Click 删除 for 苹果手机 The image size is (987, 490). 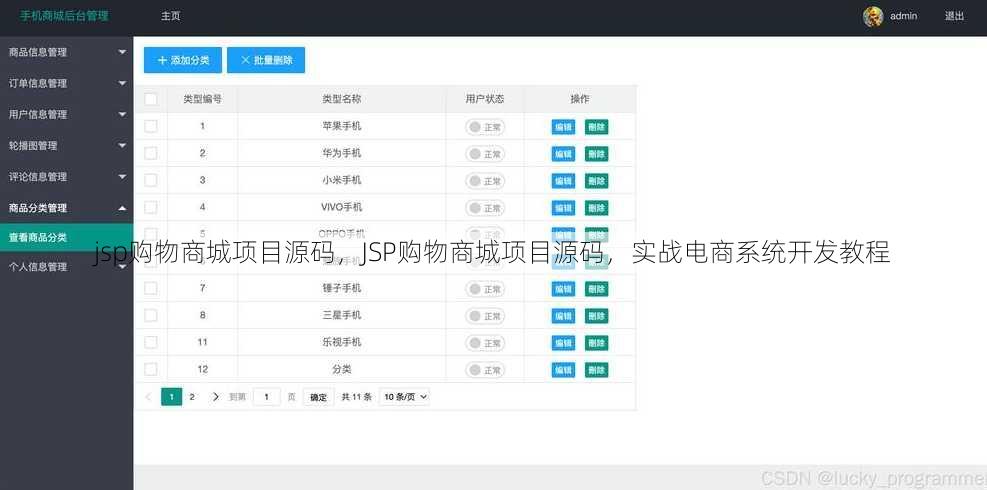pyautogui.click(x=596, y=127)
